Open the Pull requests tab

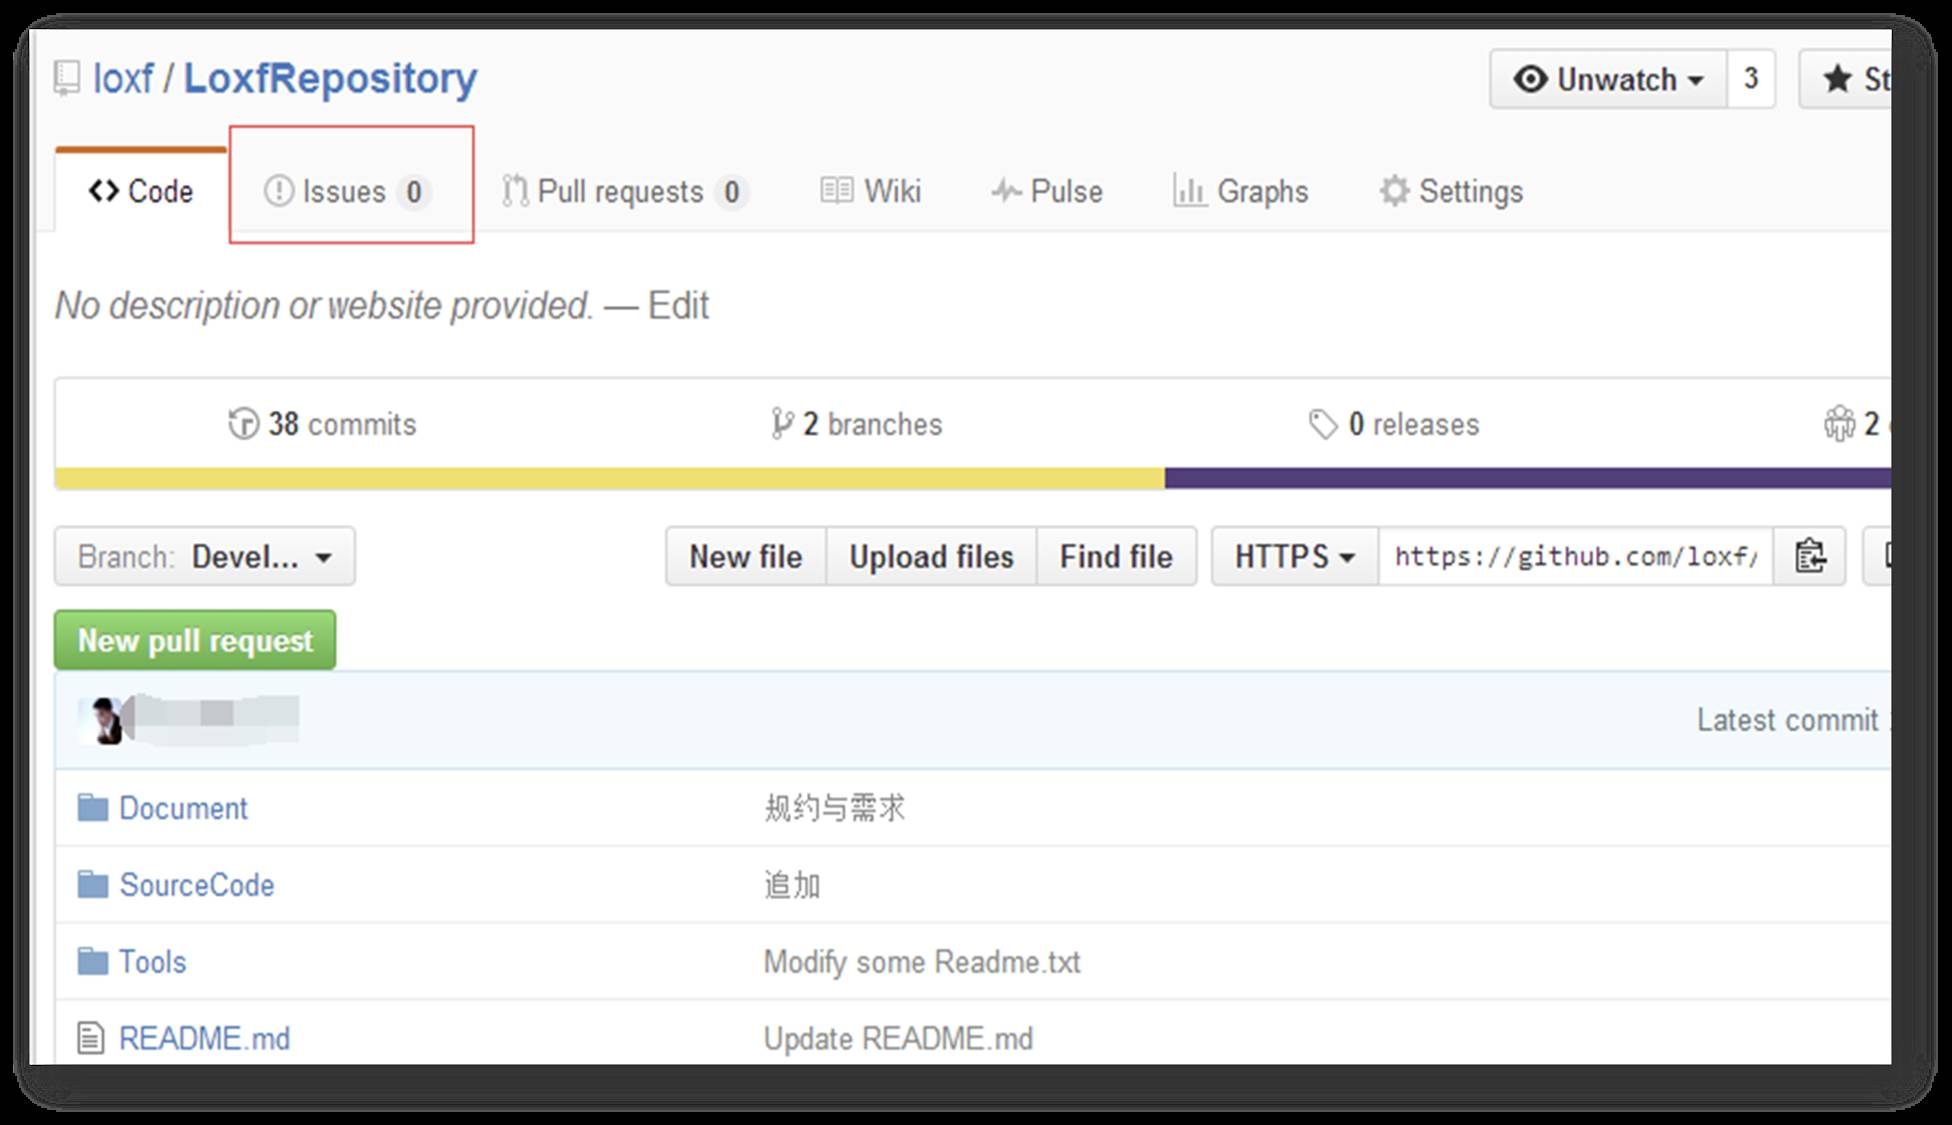click(625, 191)
